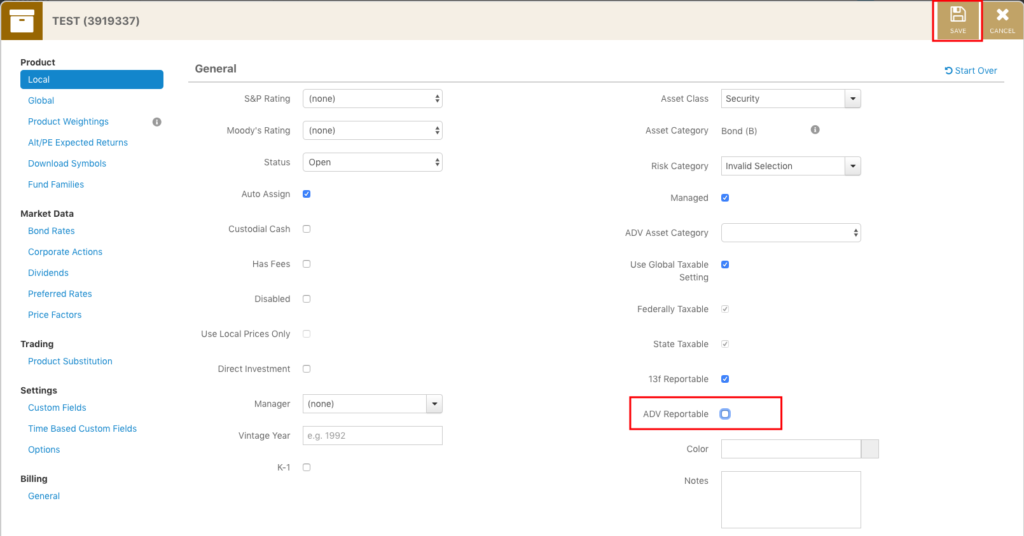Image resolution: width=1024 pixels, height=536 pixels.
Task: Open Product Weightings
Action: 68,121
